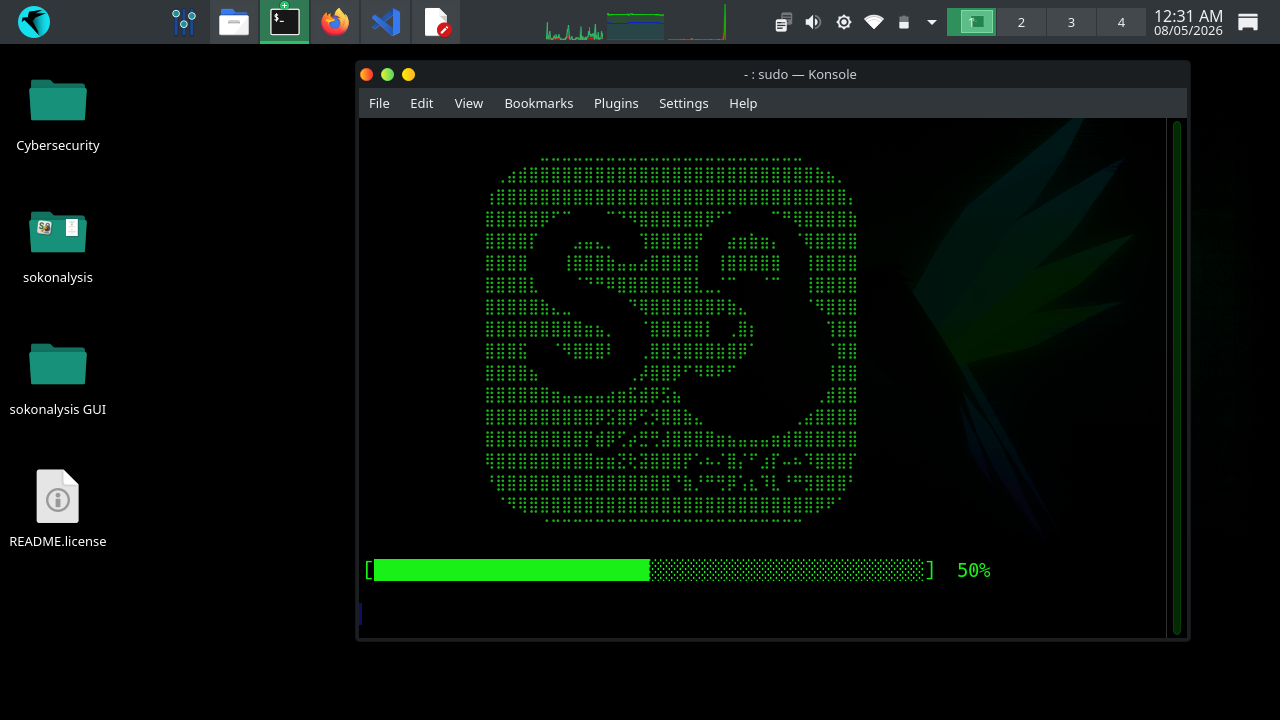Click the Konsole terminal icon in the panel
Image resolution: width=1280 pixels, height=720 pixels.
285,22
